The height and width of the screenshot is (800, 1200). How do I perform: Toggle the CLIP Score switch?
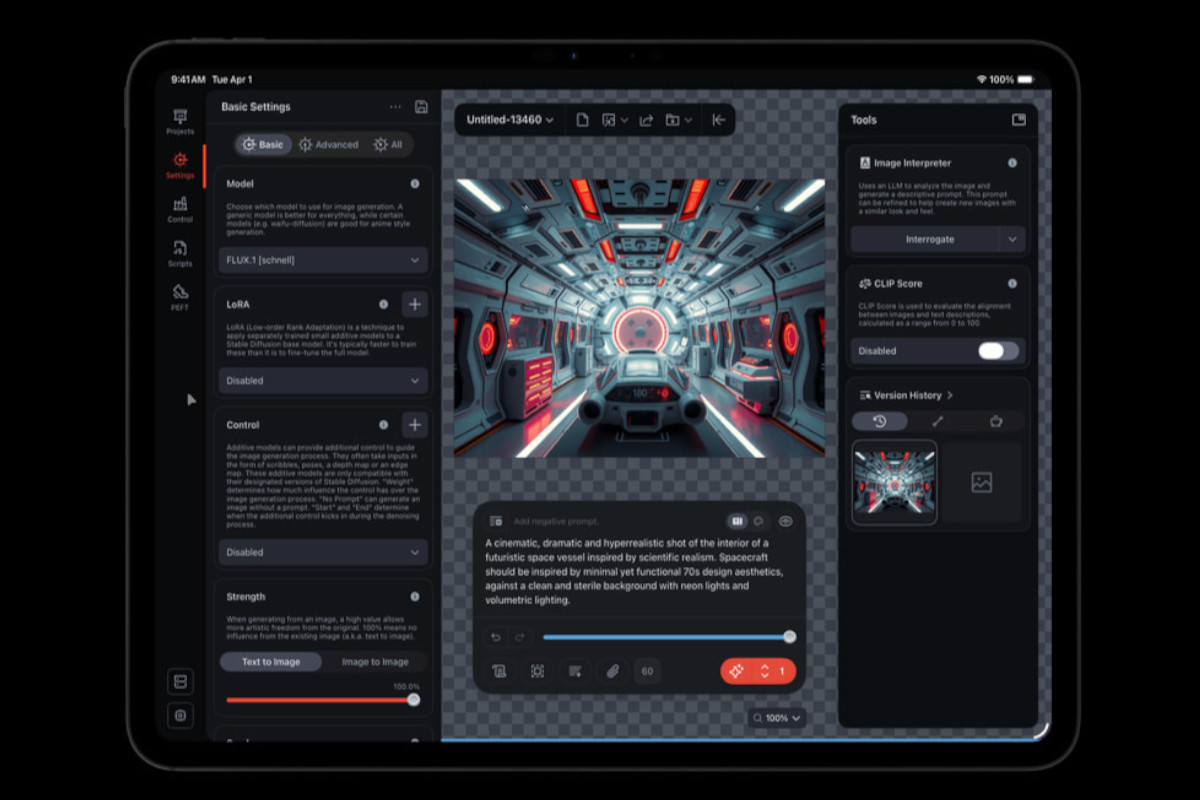997,351
